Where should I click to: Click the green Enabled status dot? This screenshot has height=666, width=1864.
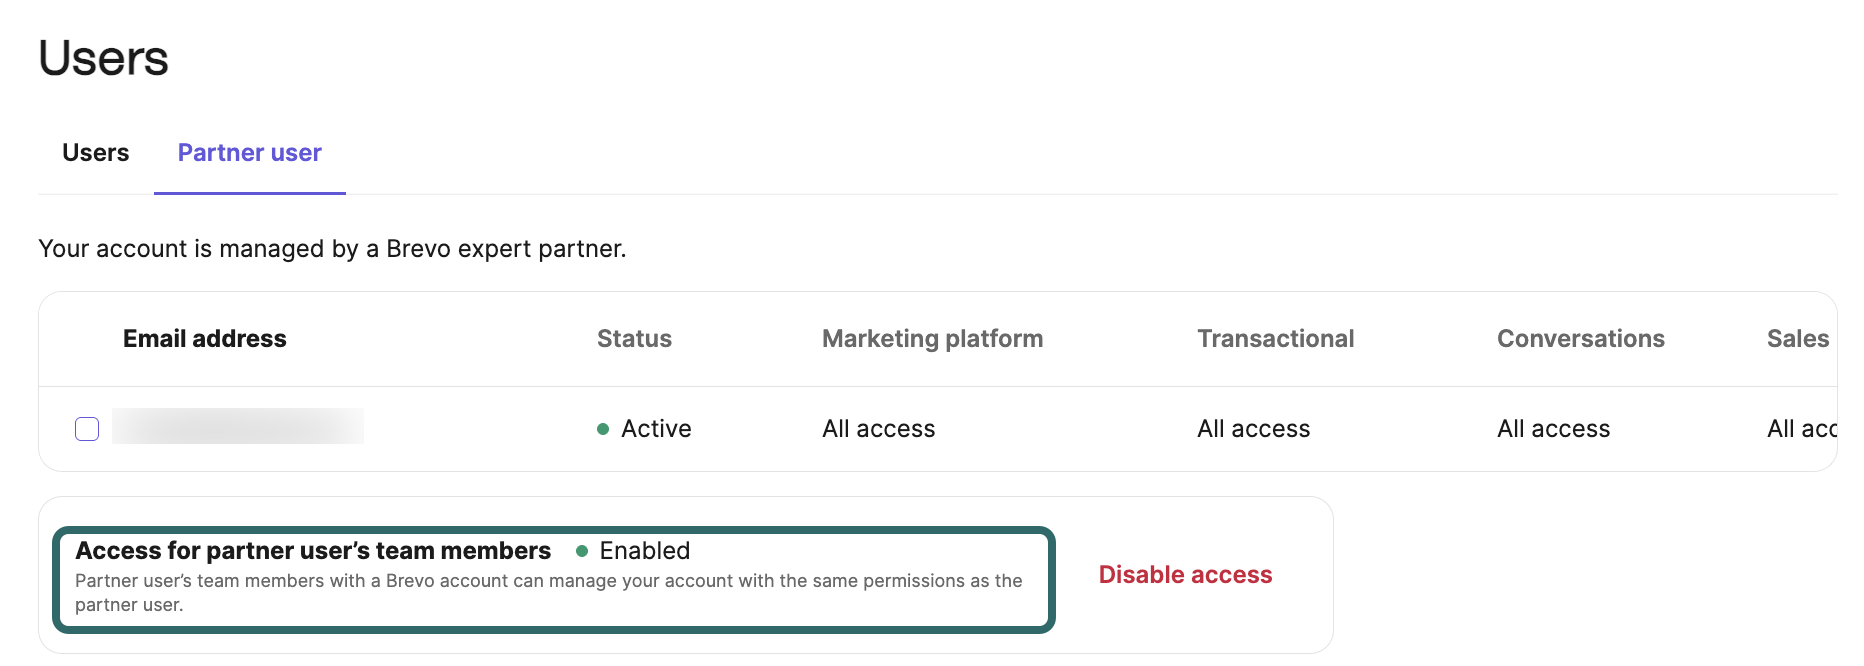tap(582, 551)
